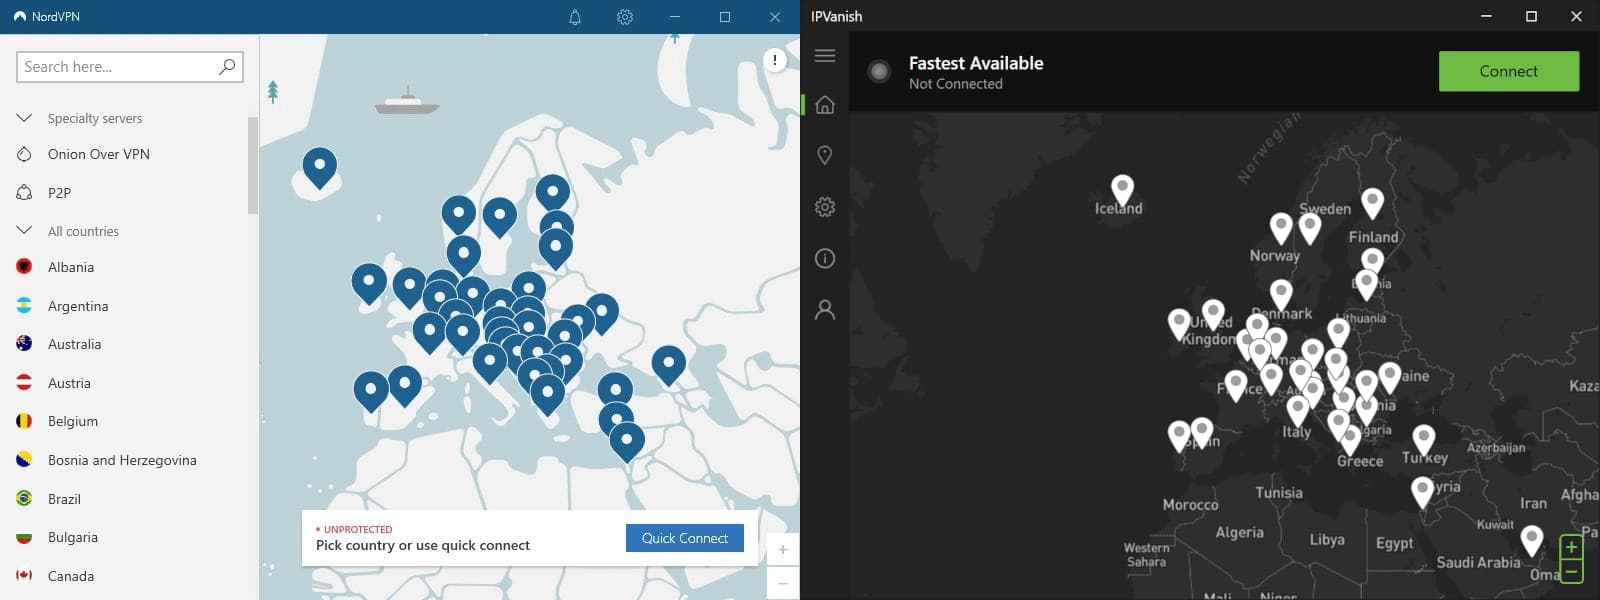Viewport: 1600px width, 600px height.
Task: Click the Australia flag icon
Action: point(24,344)
